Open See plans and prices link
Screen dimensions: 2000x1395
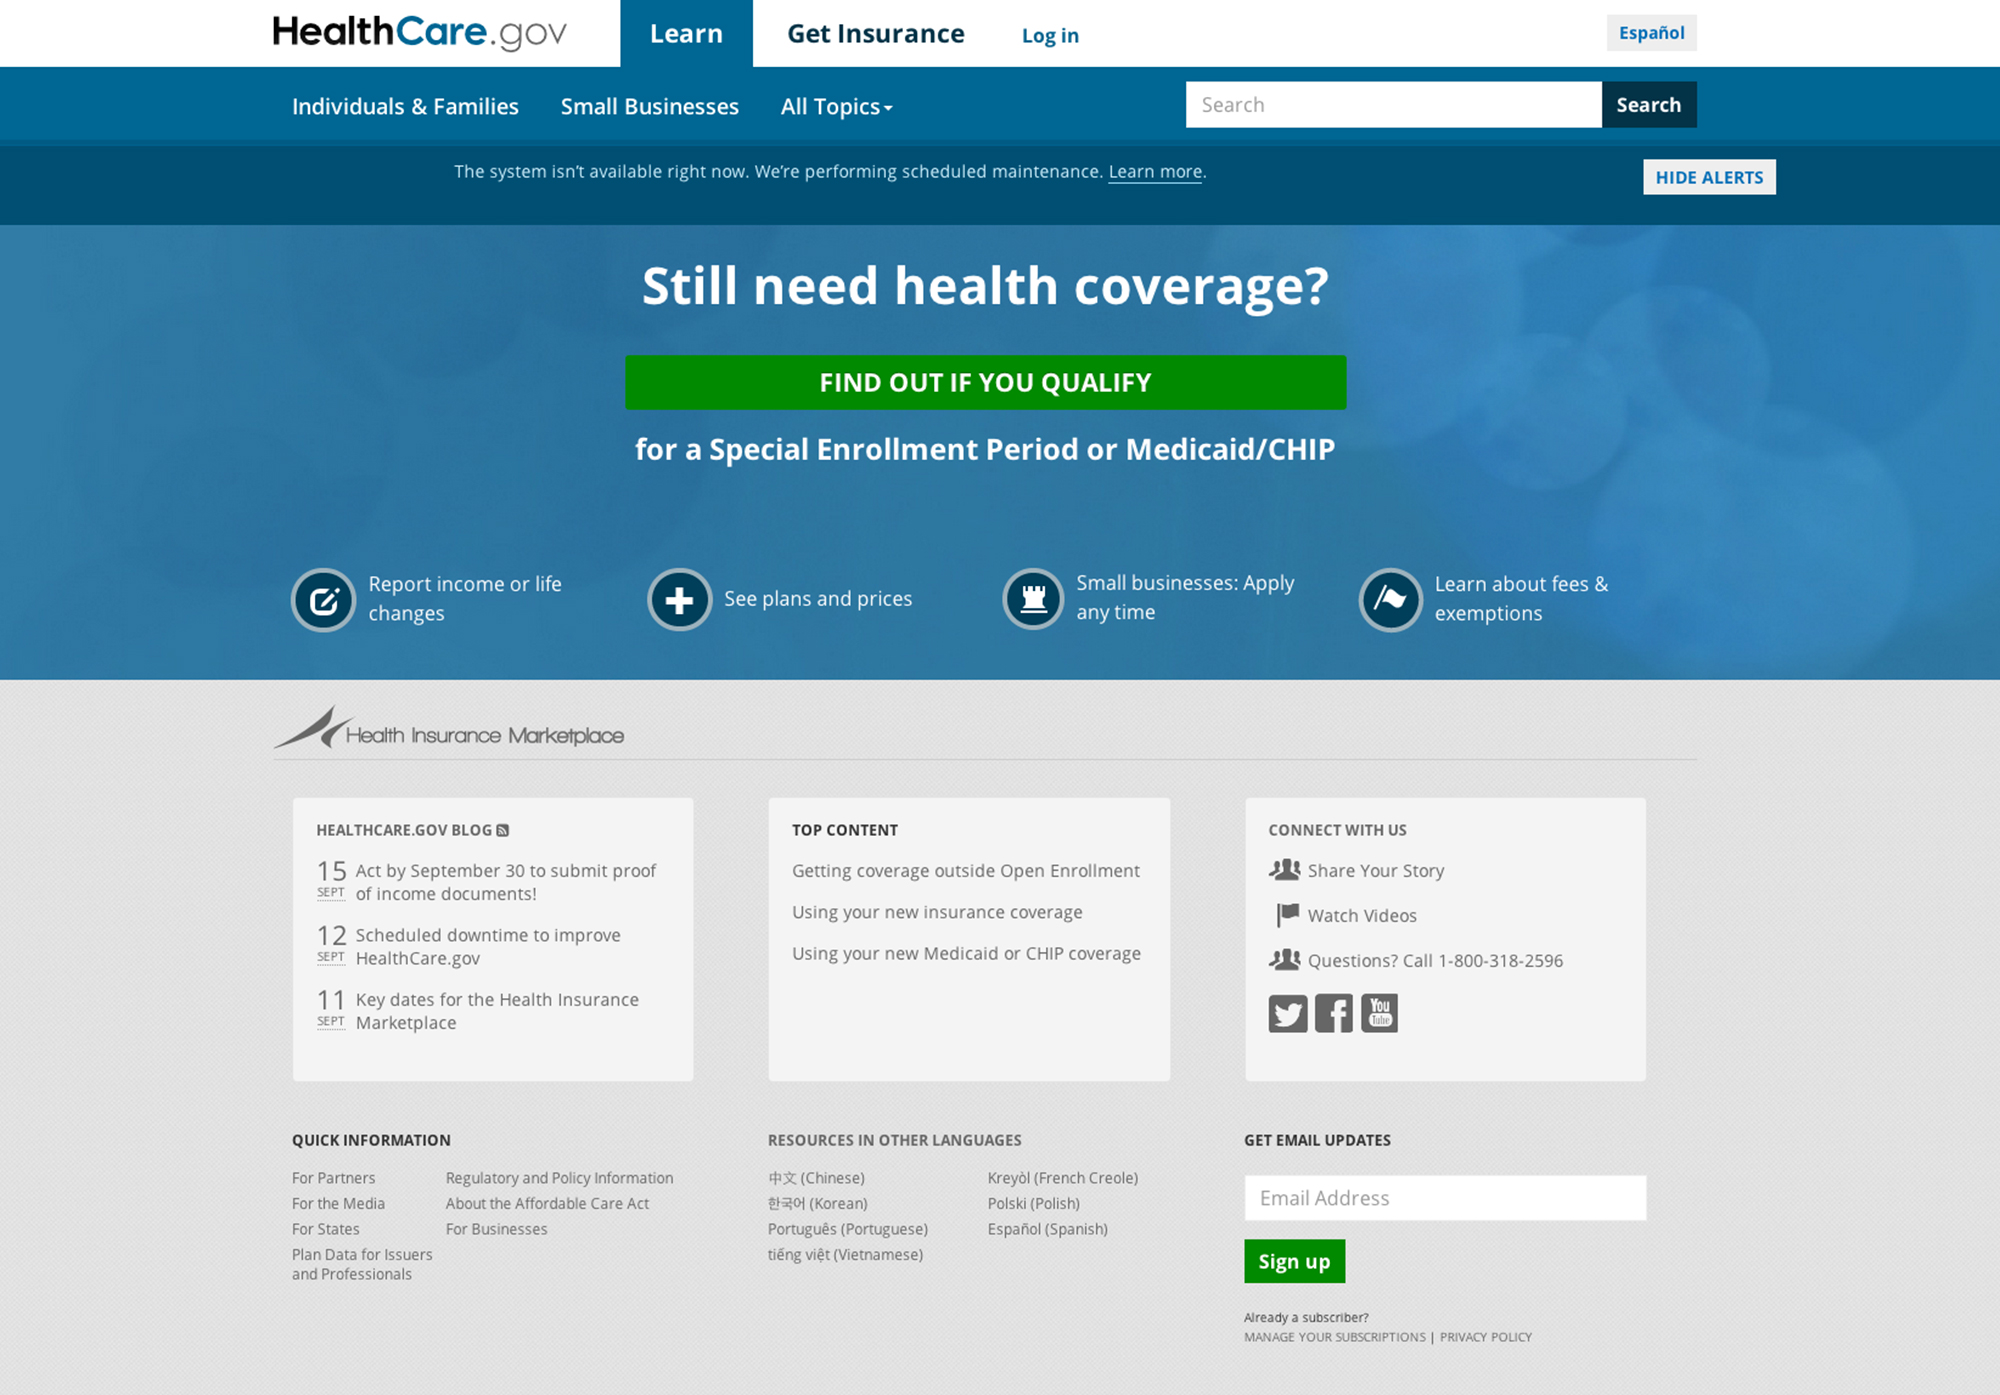(x=818, y=599)
